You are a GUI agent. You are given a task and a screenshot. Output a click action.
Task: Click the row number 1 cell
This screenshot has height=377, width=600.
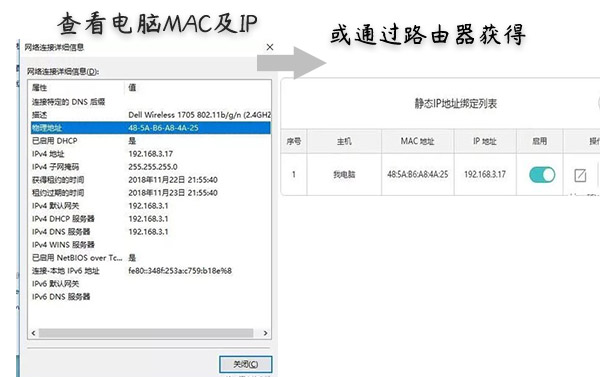pos(293,175)
